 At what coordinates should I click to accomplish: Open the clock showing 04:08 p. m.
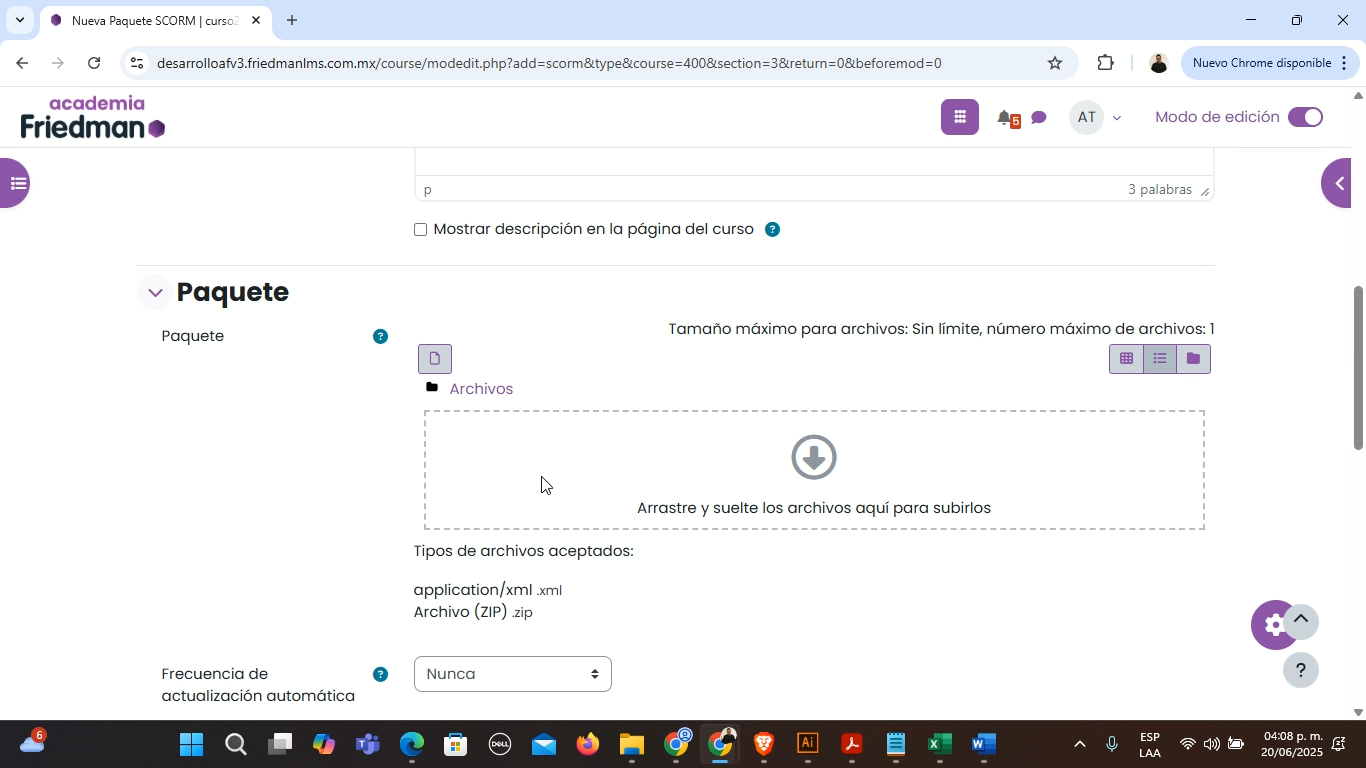1292,744
